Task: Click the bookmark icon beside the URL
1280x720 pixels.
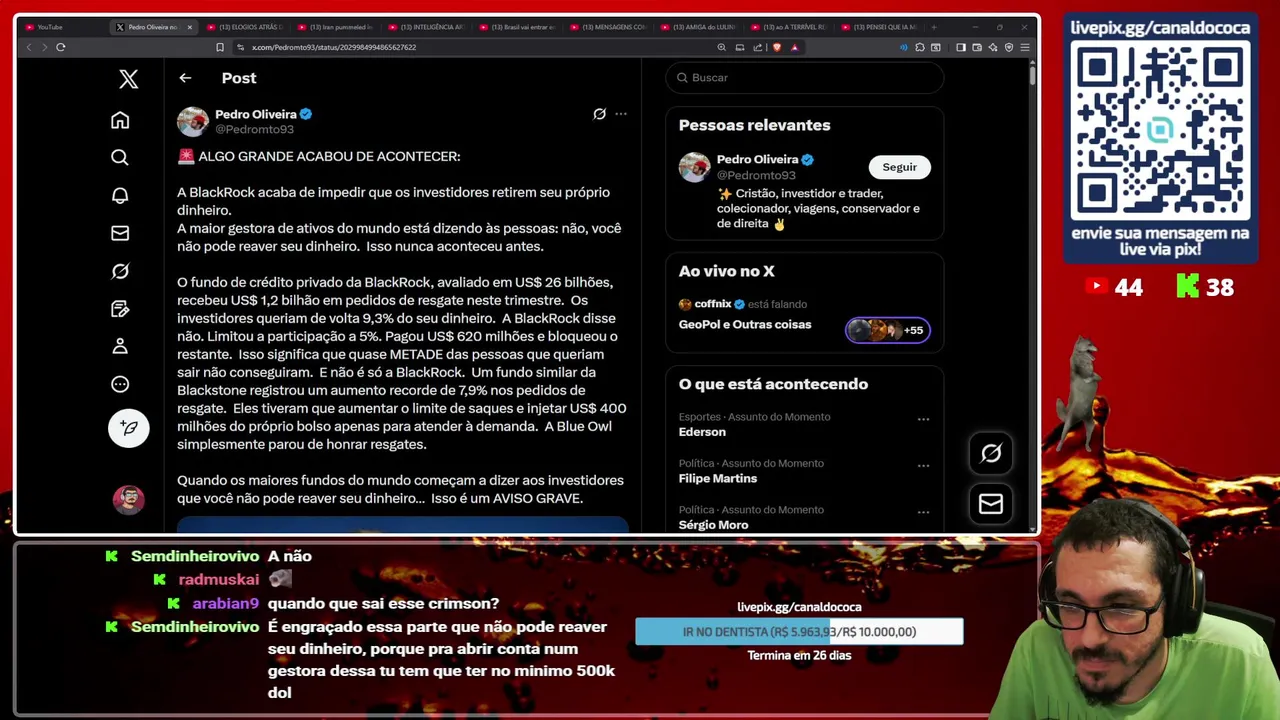Action: coord(220,47)
